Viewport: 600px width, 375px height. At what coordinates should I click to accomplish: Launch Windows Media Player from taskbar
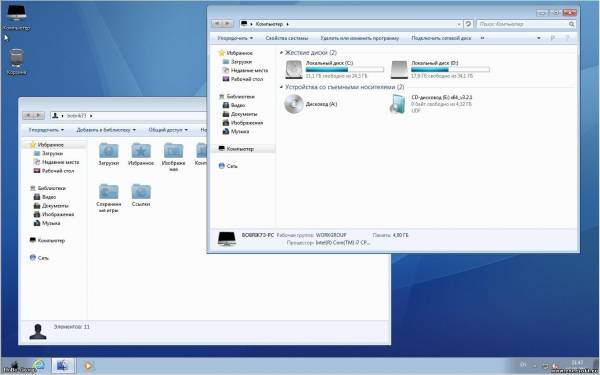point(88,366)
